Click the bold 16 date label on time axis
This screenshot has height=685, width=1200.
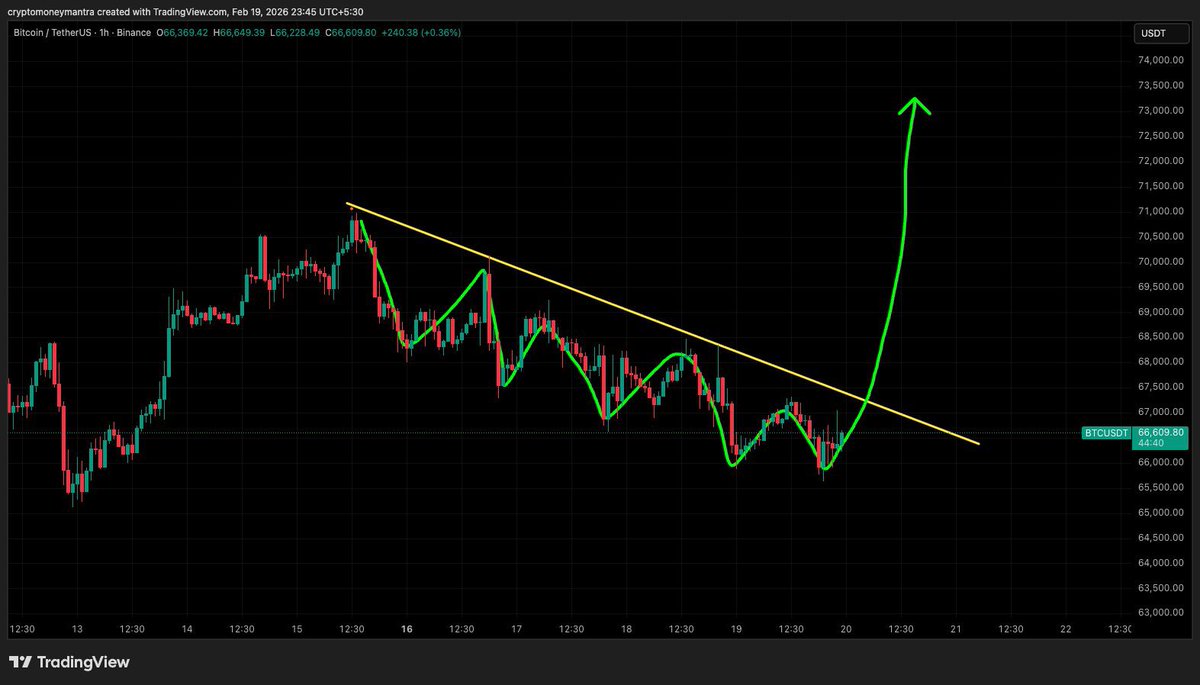pyautogui.click(x=406, y=630)
